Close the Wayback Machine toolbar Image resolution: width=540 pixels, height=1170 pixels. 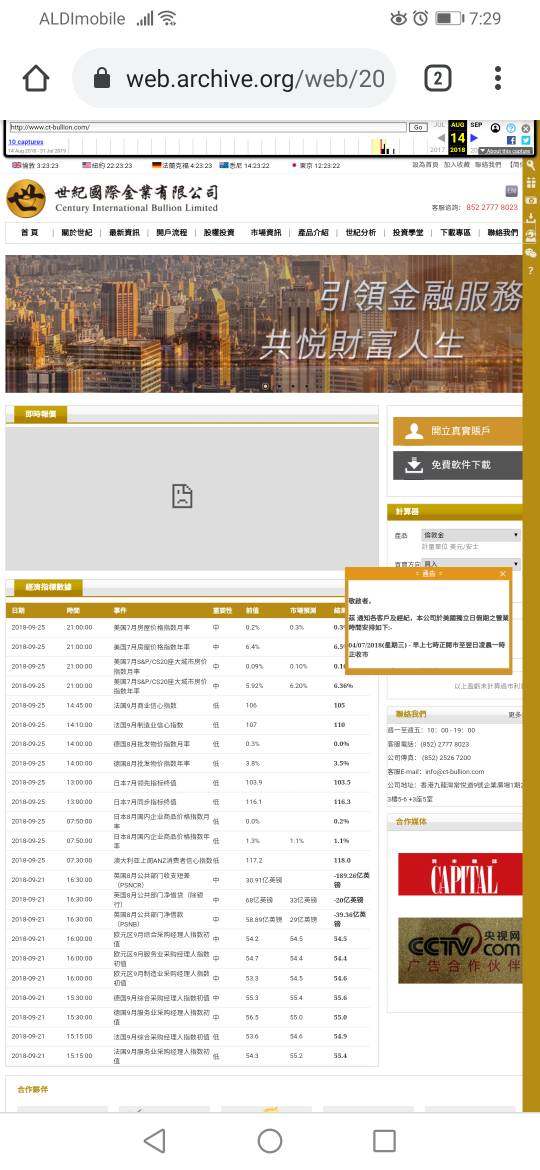525,128
